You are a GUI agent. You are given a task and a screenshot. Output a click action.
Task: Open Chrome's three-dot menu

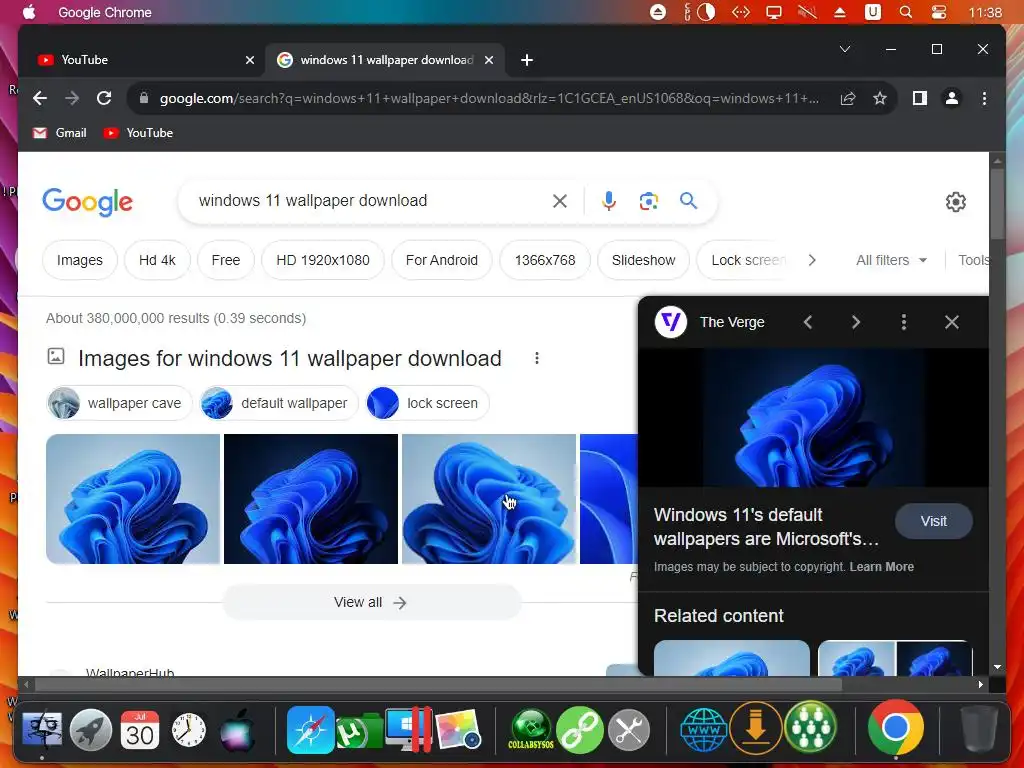coord(984,98)
